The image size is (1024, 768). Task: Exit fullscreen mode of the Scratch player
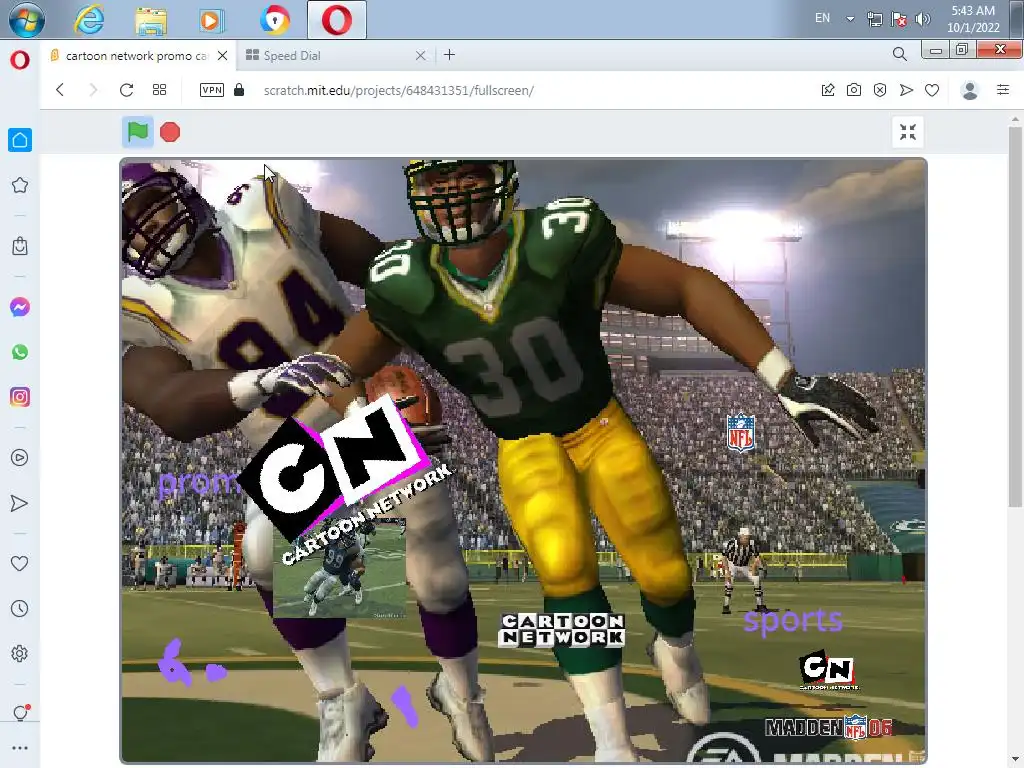908,132
